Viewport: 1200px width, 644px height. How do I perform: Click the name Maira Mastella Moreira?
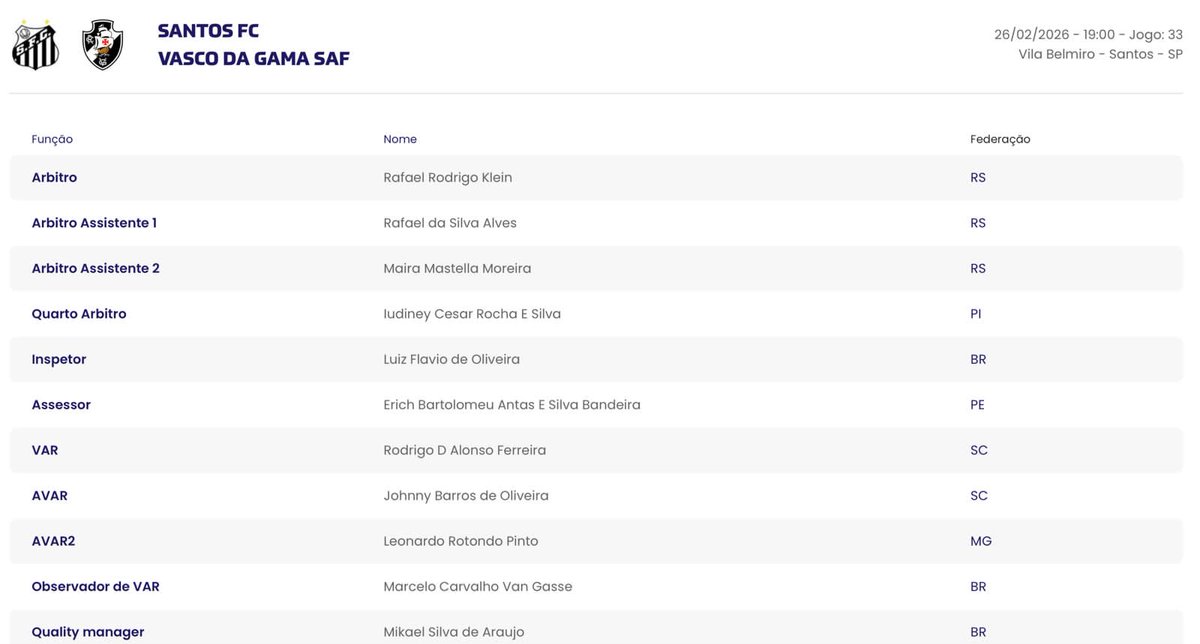click(x=457, y=268)
